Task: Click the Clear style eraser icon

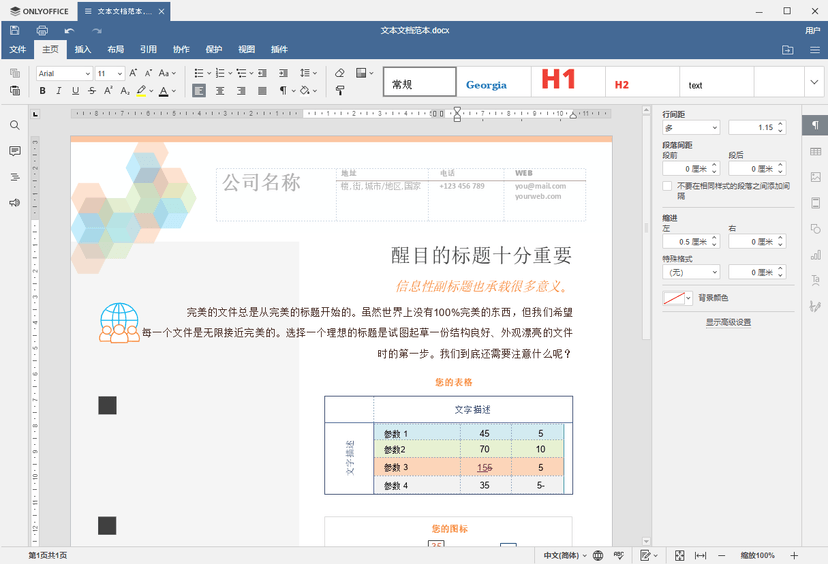Action: pyautogui.click(x=340, y=73)
